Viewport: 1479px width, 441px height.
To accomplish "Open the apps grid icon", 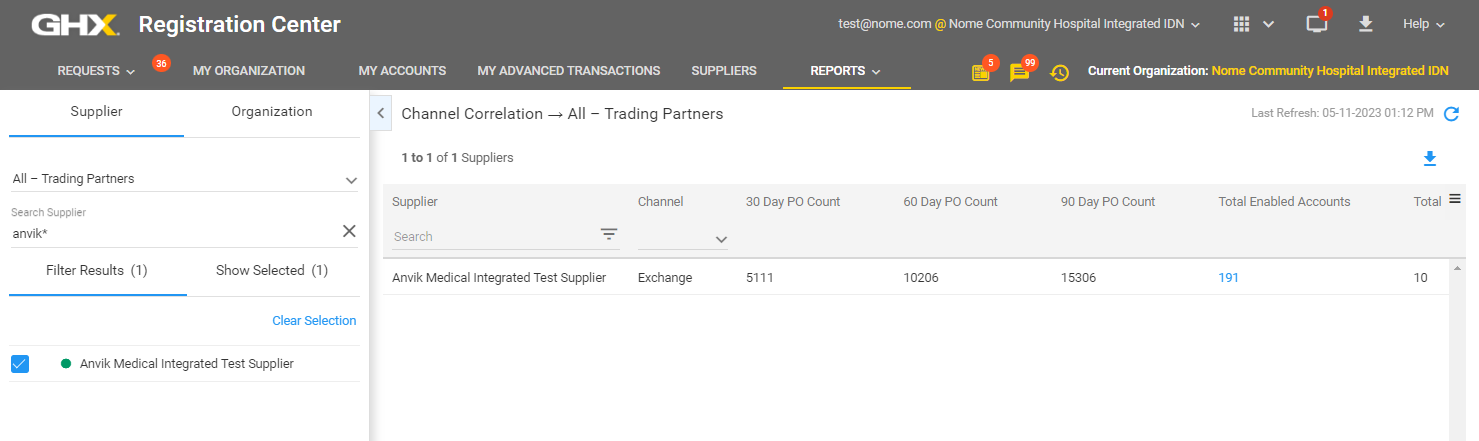I will [1242, 24].
